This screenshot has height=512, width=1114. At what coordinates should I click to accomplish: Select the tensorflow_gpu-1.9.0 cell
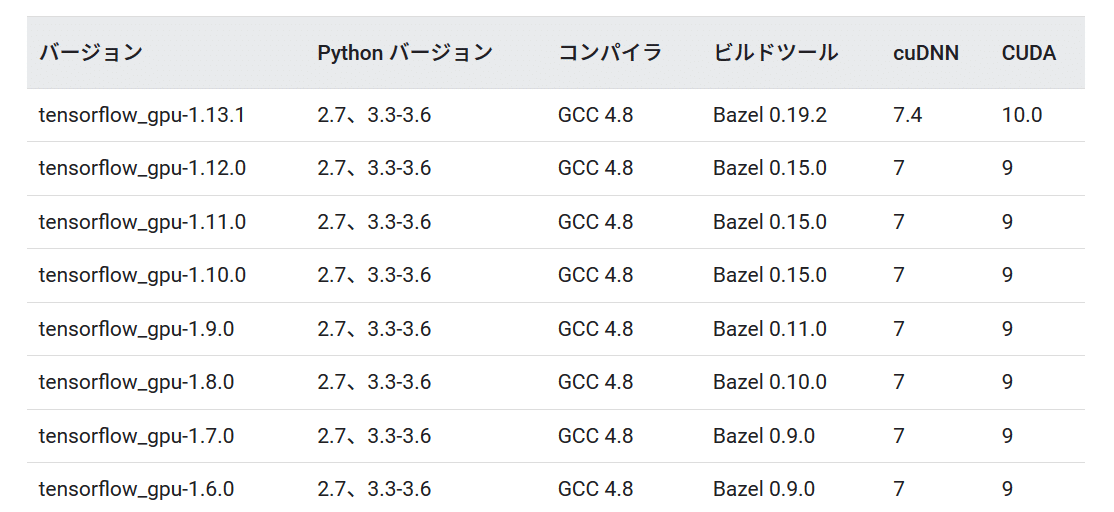[x=136, y=329]
